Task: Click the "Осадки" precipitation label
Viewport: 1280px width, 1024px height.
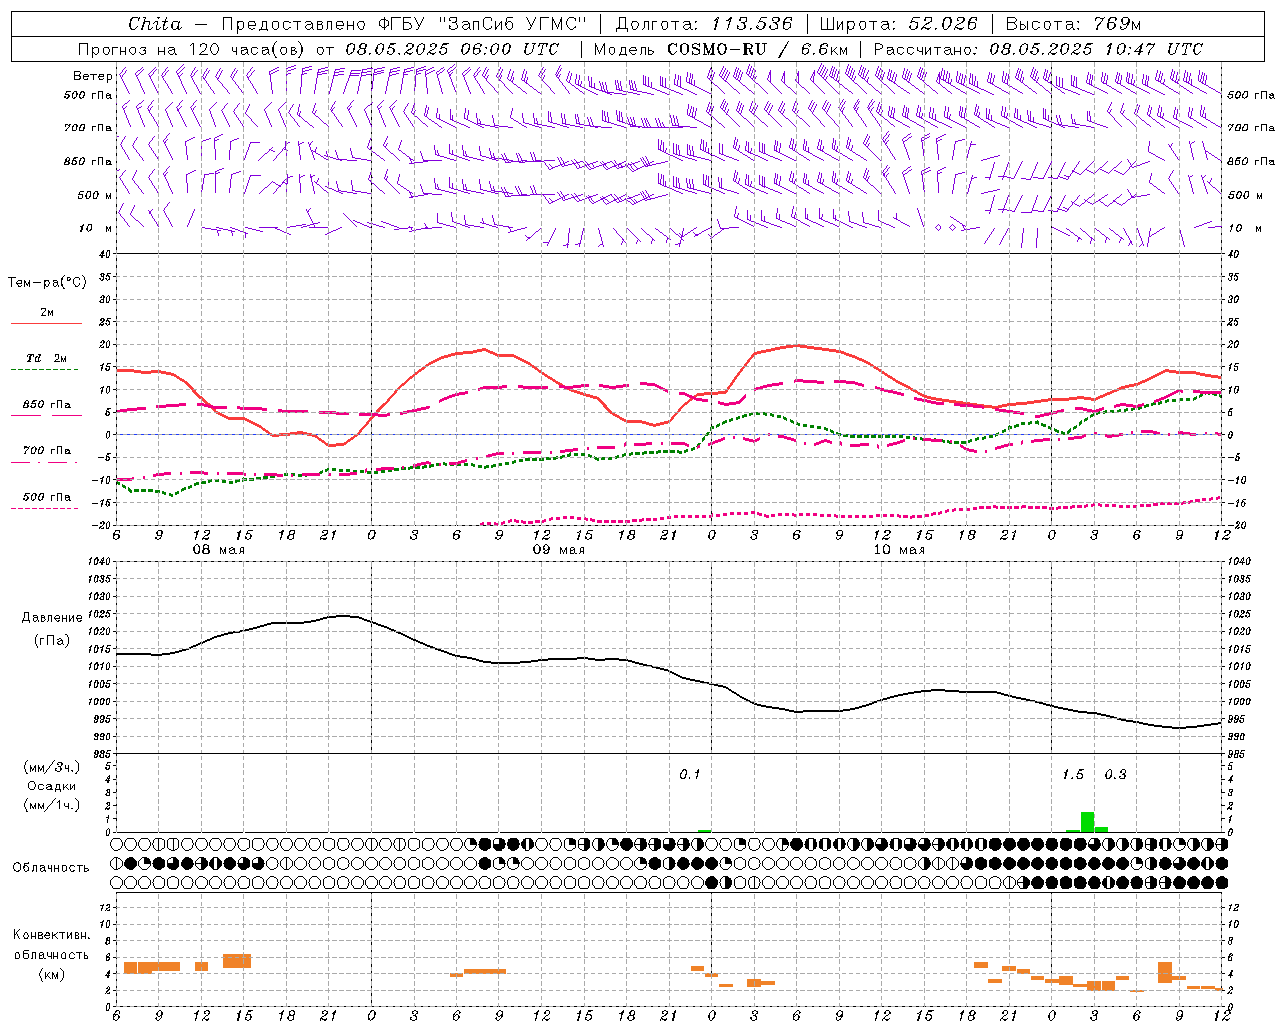Action: [52, 786]
